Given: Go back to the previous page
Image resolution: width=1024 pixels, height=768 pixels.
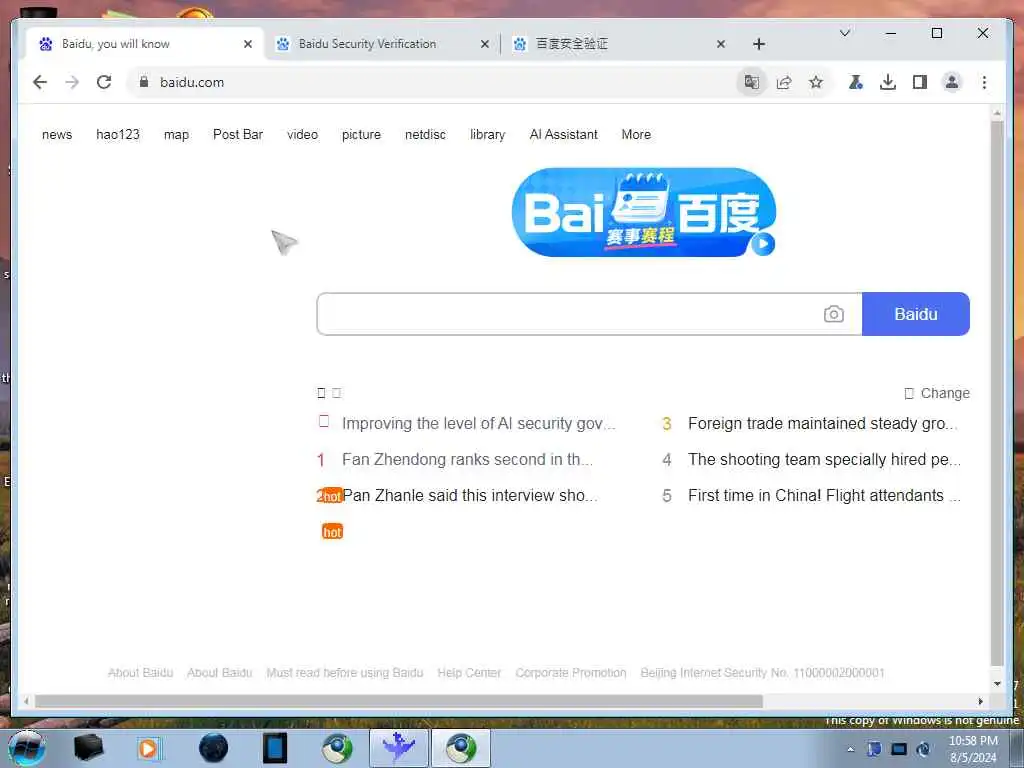Looking at the screenshot, I should pos(40,82).
